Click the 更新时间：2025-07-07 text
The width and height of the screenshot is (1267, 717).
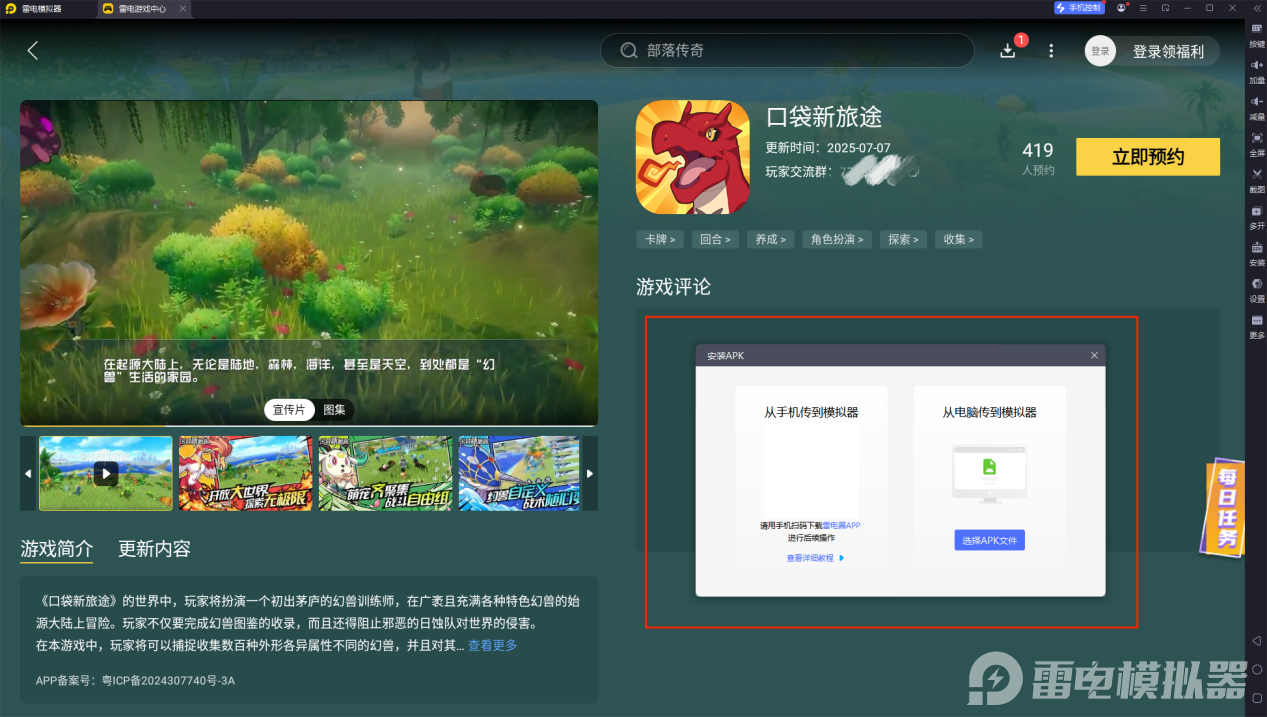pos(828,148)
